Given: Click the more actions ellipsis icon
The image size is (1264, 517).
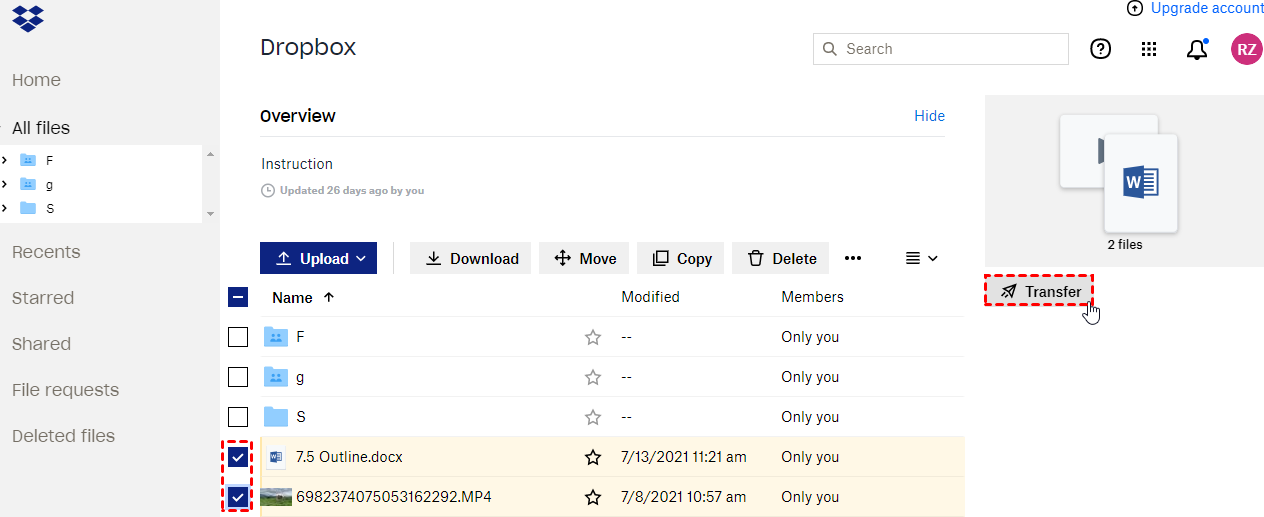Looking at the screenshot, I should pos(853,258).
